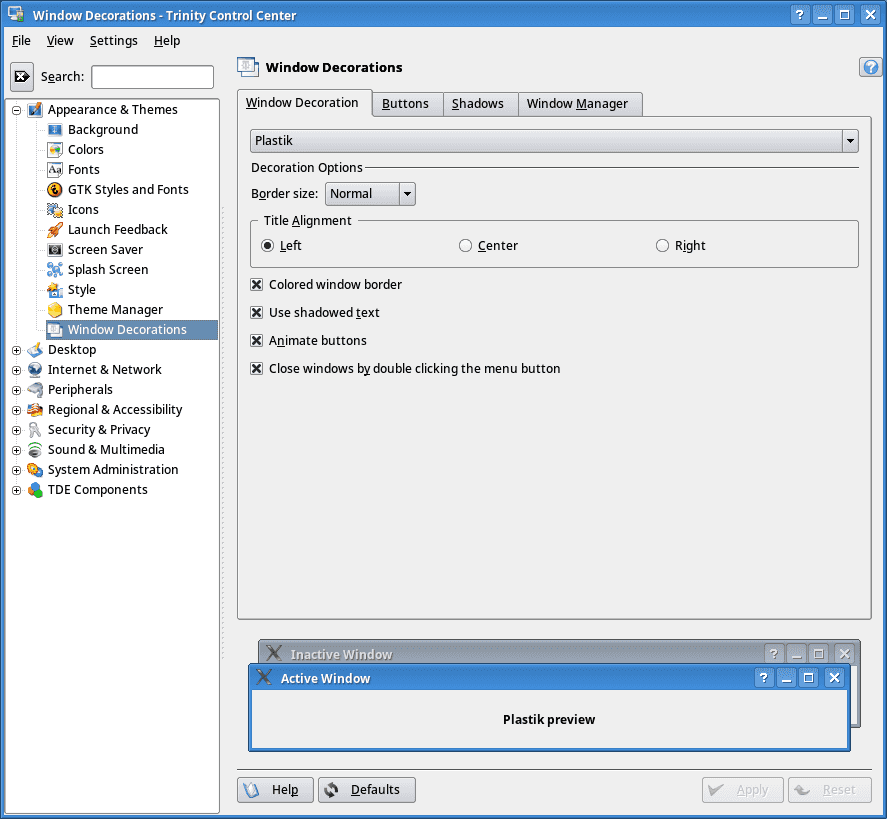Click the Inactive Window title in preview
Image resolution: width=887 pixels, height=819 pixels.
(x=341, y=654)
